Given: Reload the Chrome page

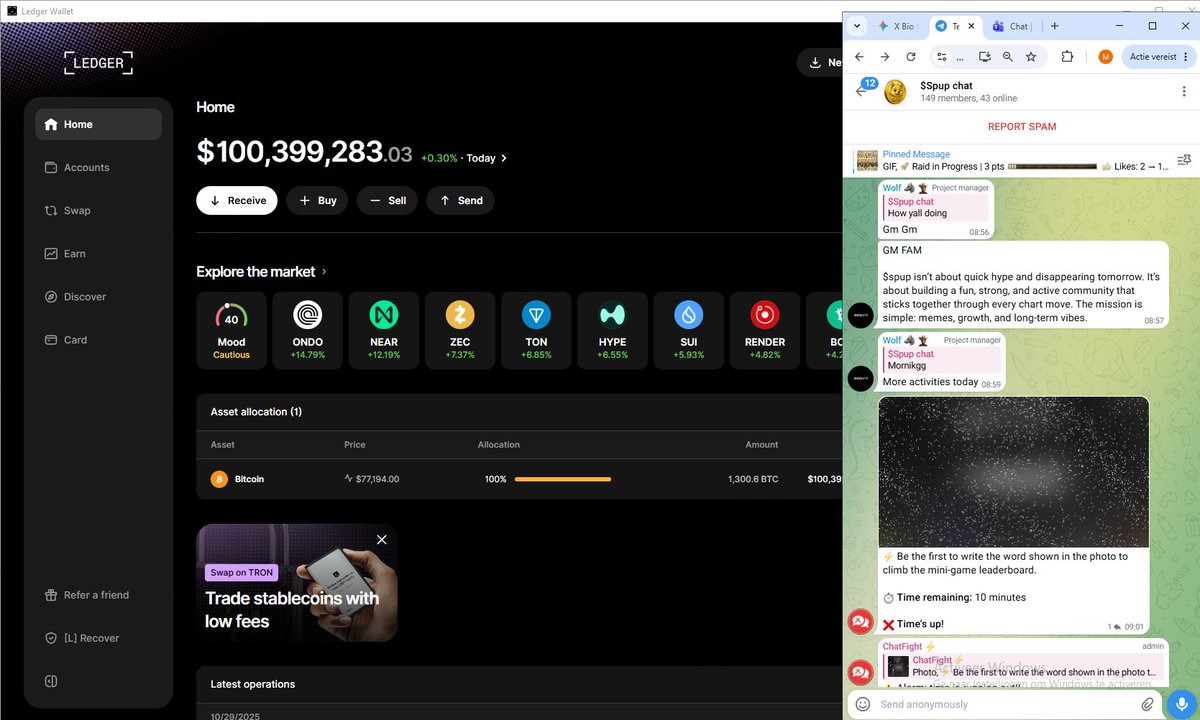Looking at the screenshot, I should point(911,57).
